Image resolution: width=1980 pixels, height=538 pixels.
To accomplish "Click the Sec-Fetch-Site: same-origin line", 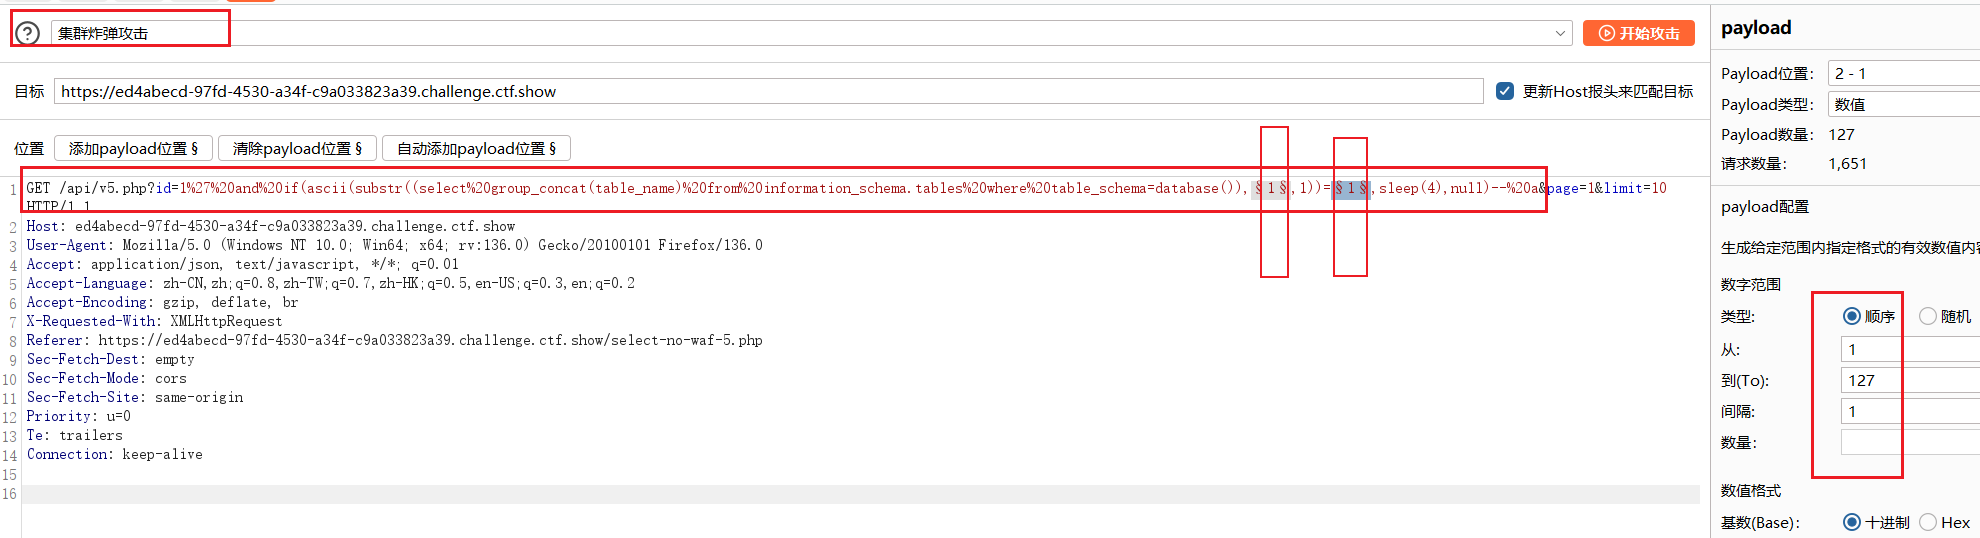I will click(x=135, y=397).
